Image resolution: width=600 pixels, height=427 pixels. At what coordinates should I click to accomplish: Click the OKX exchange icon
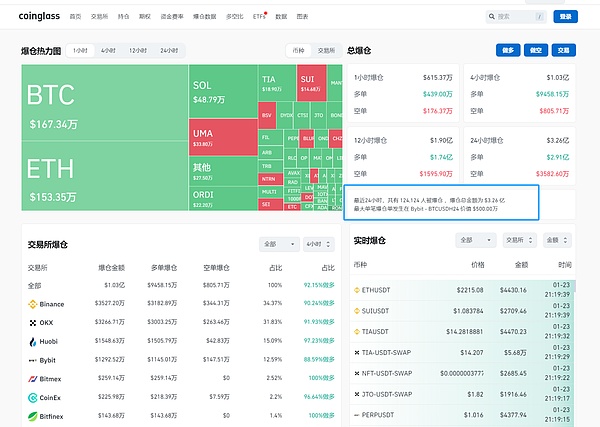[32, 322]
